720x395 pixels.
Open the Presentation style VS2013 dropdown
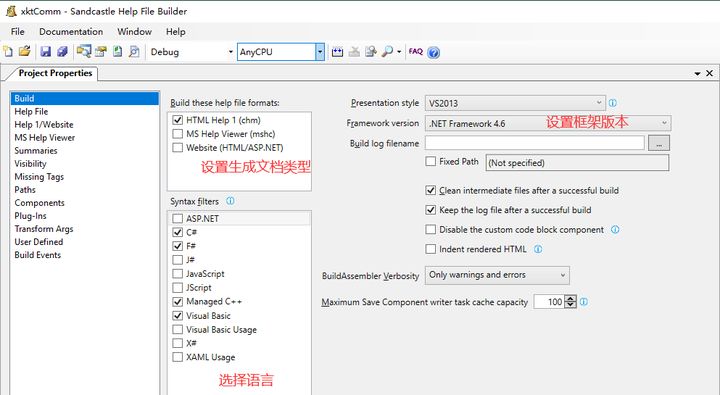click(x=515, y=103)
